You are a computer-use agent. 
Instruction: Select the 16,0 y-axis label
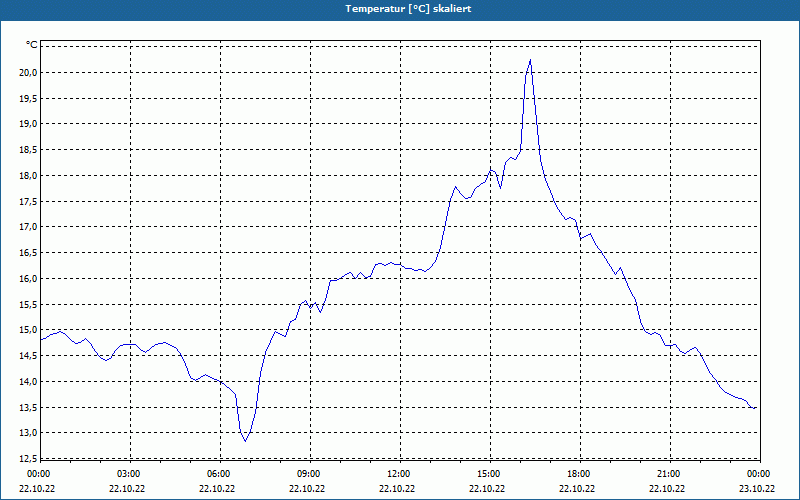(29, 279)
